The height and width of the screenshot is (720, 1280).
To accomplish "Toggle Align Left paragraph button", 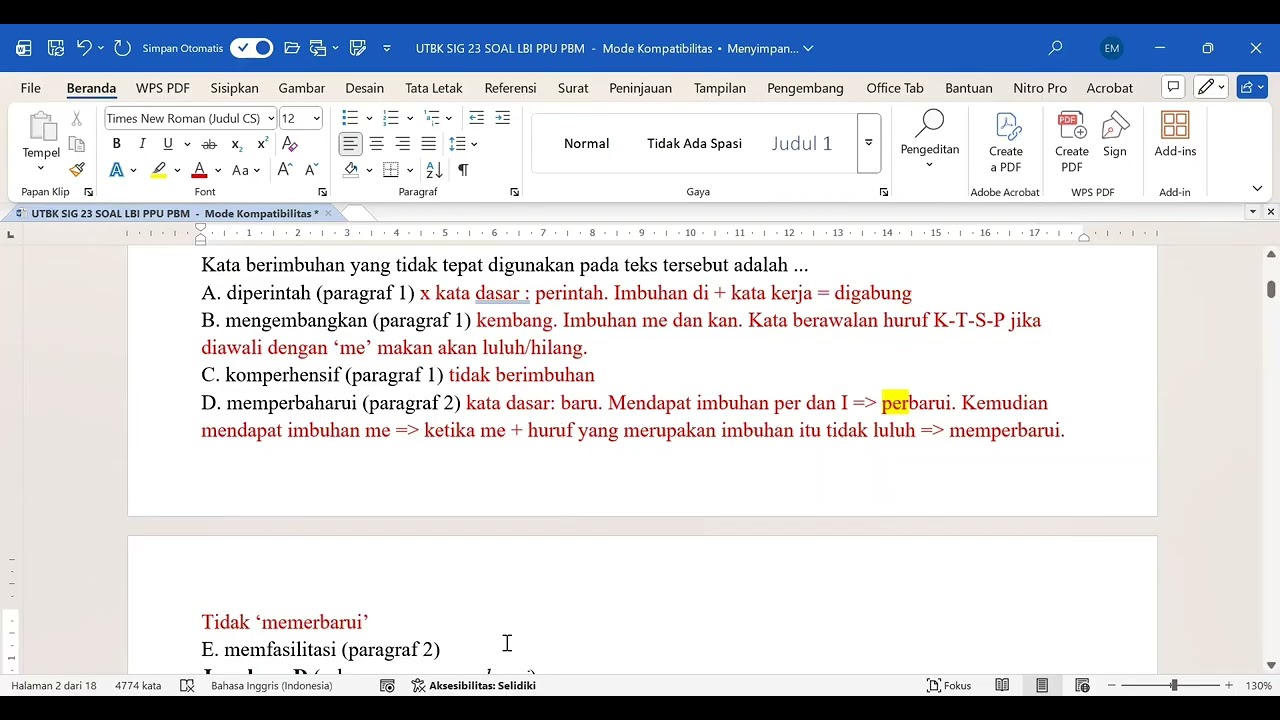I will 350,144.
